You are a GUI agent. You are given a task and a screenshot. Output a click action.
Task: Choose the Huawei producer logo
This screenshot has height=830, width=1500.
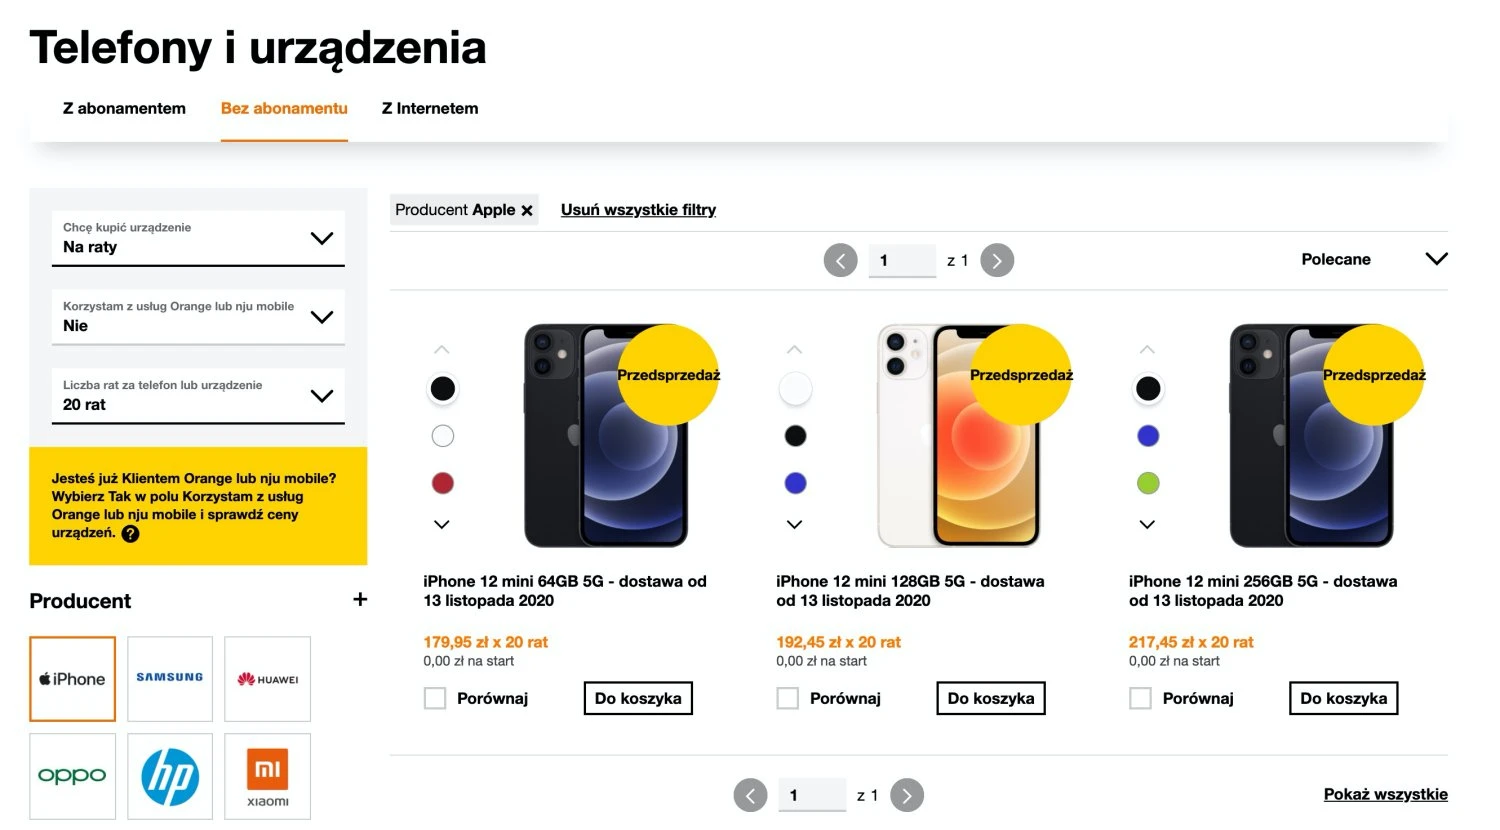click(x=267, y=679)
